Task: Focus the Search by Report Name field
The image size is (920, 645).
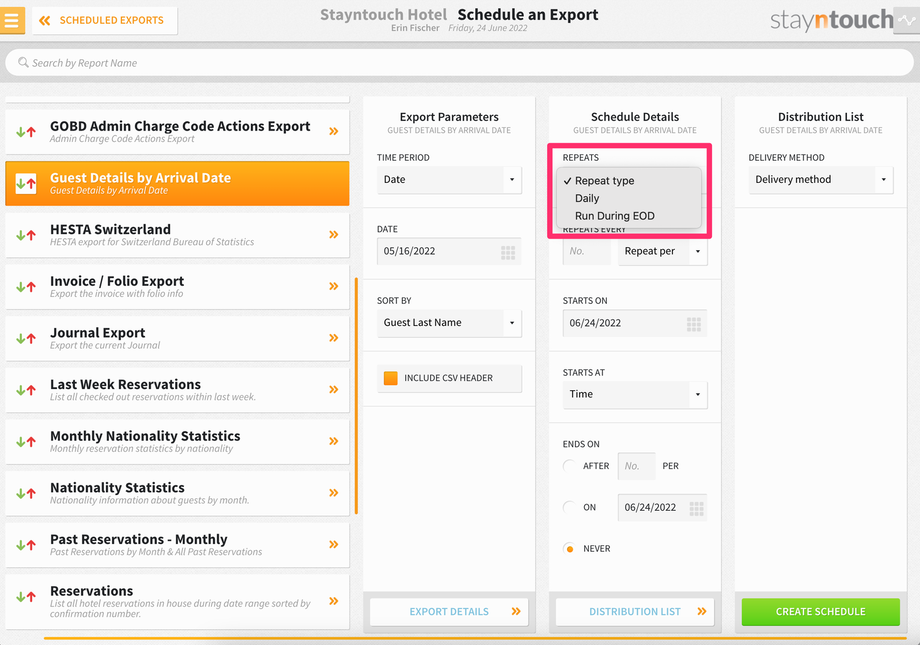Action: [x=459, y=63]
